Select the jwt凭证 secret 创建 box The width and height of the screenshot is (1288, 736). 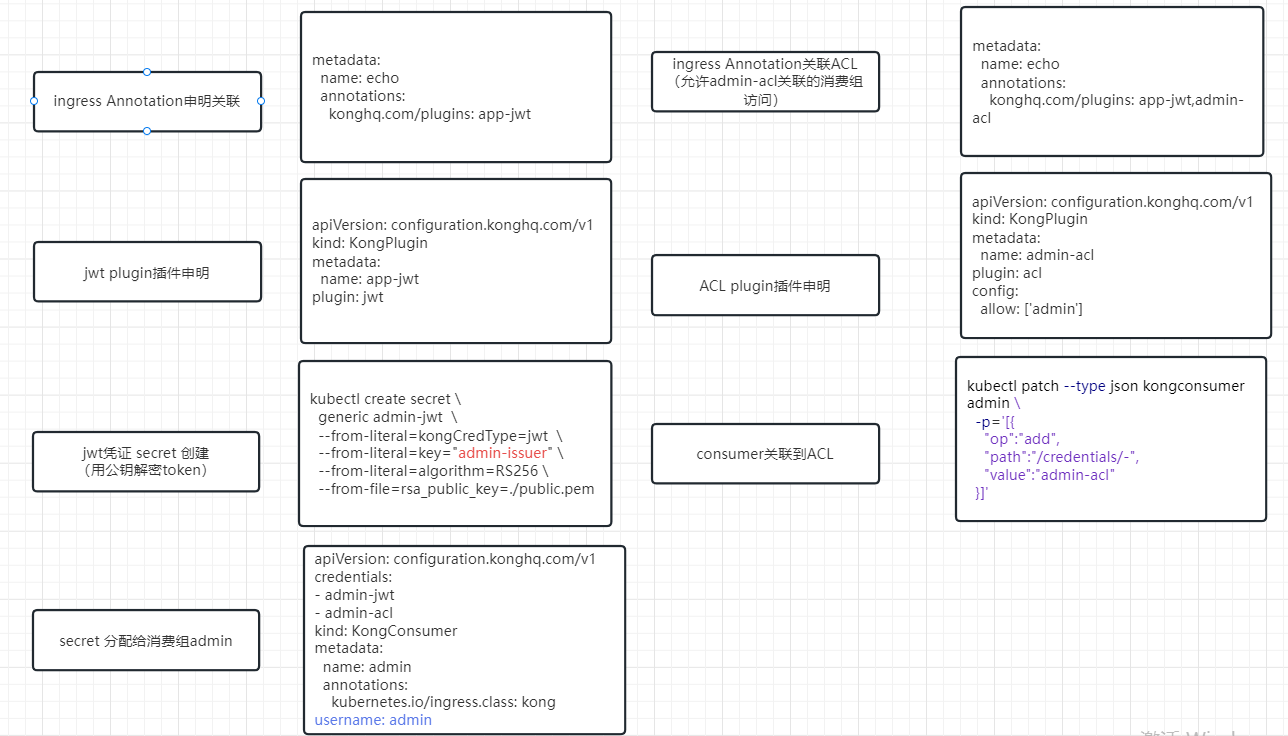(x=146, y=462)
